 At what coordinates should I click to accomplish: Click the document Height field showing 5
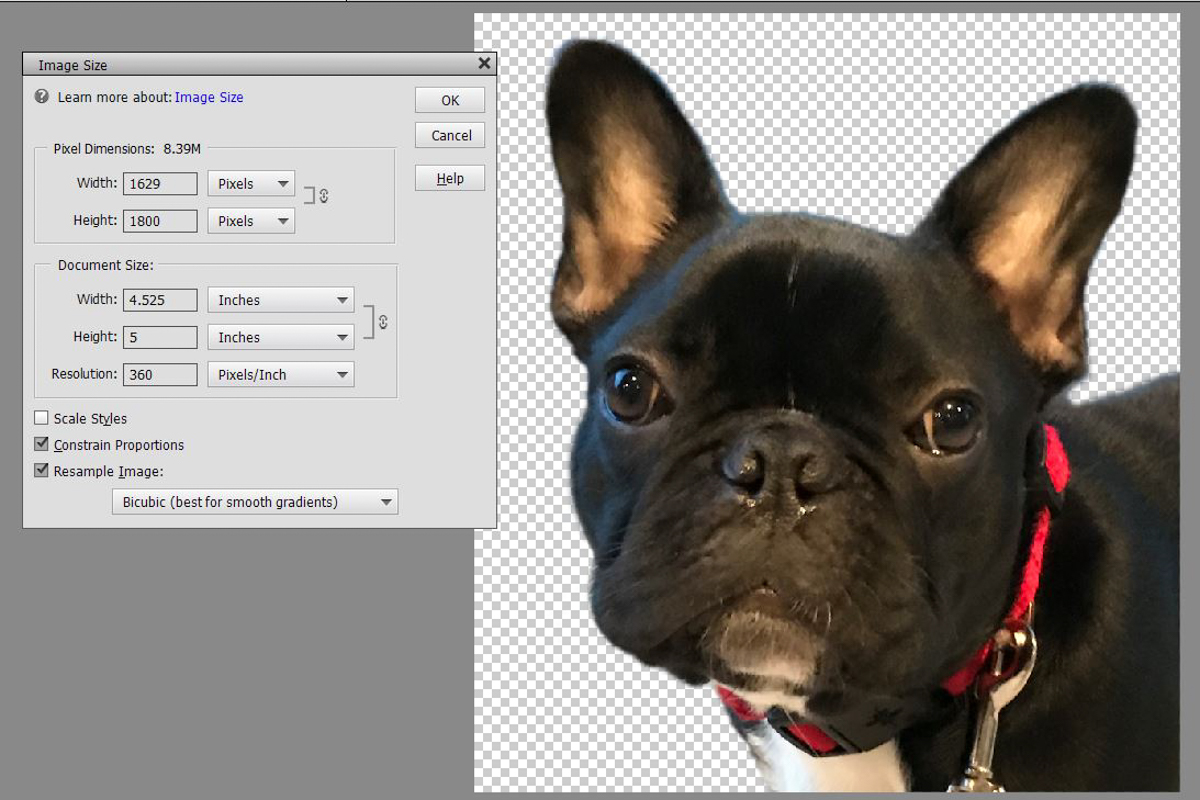[x=160, y=337]
